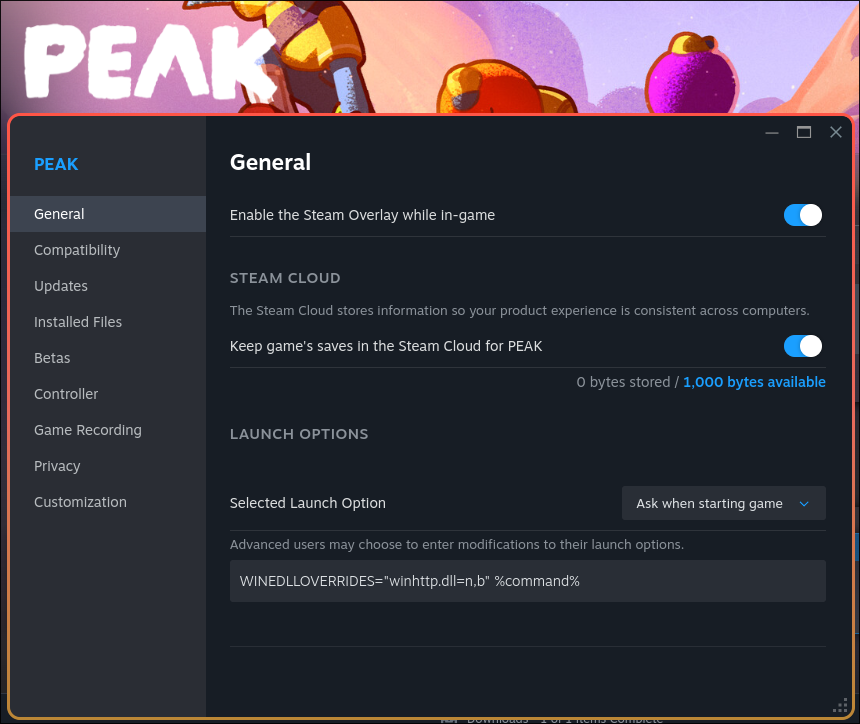The width and height of the screenshot is (860, 724).
Task: Click the maximize window icon
Action: 803,132
